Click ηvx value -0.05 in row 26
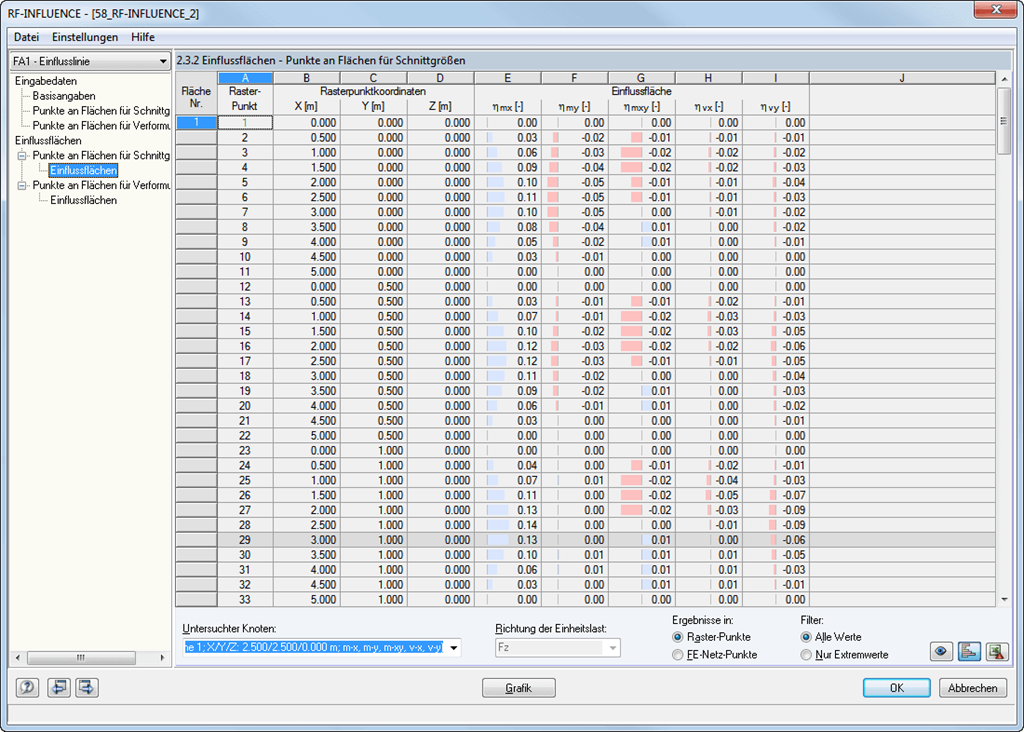 pos(709,495)
